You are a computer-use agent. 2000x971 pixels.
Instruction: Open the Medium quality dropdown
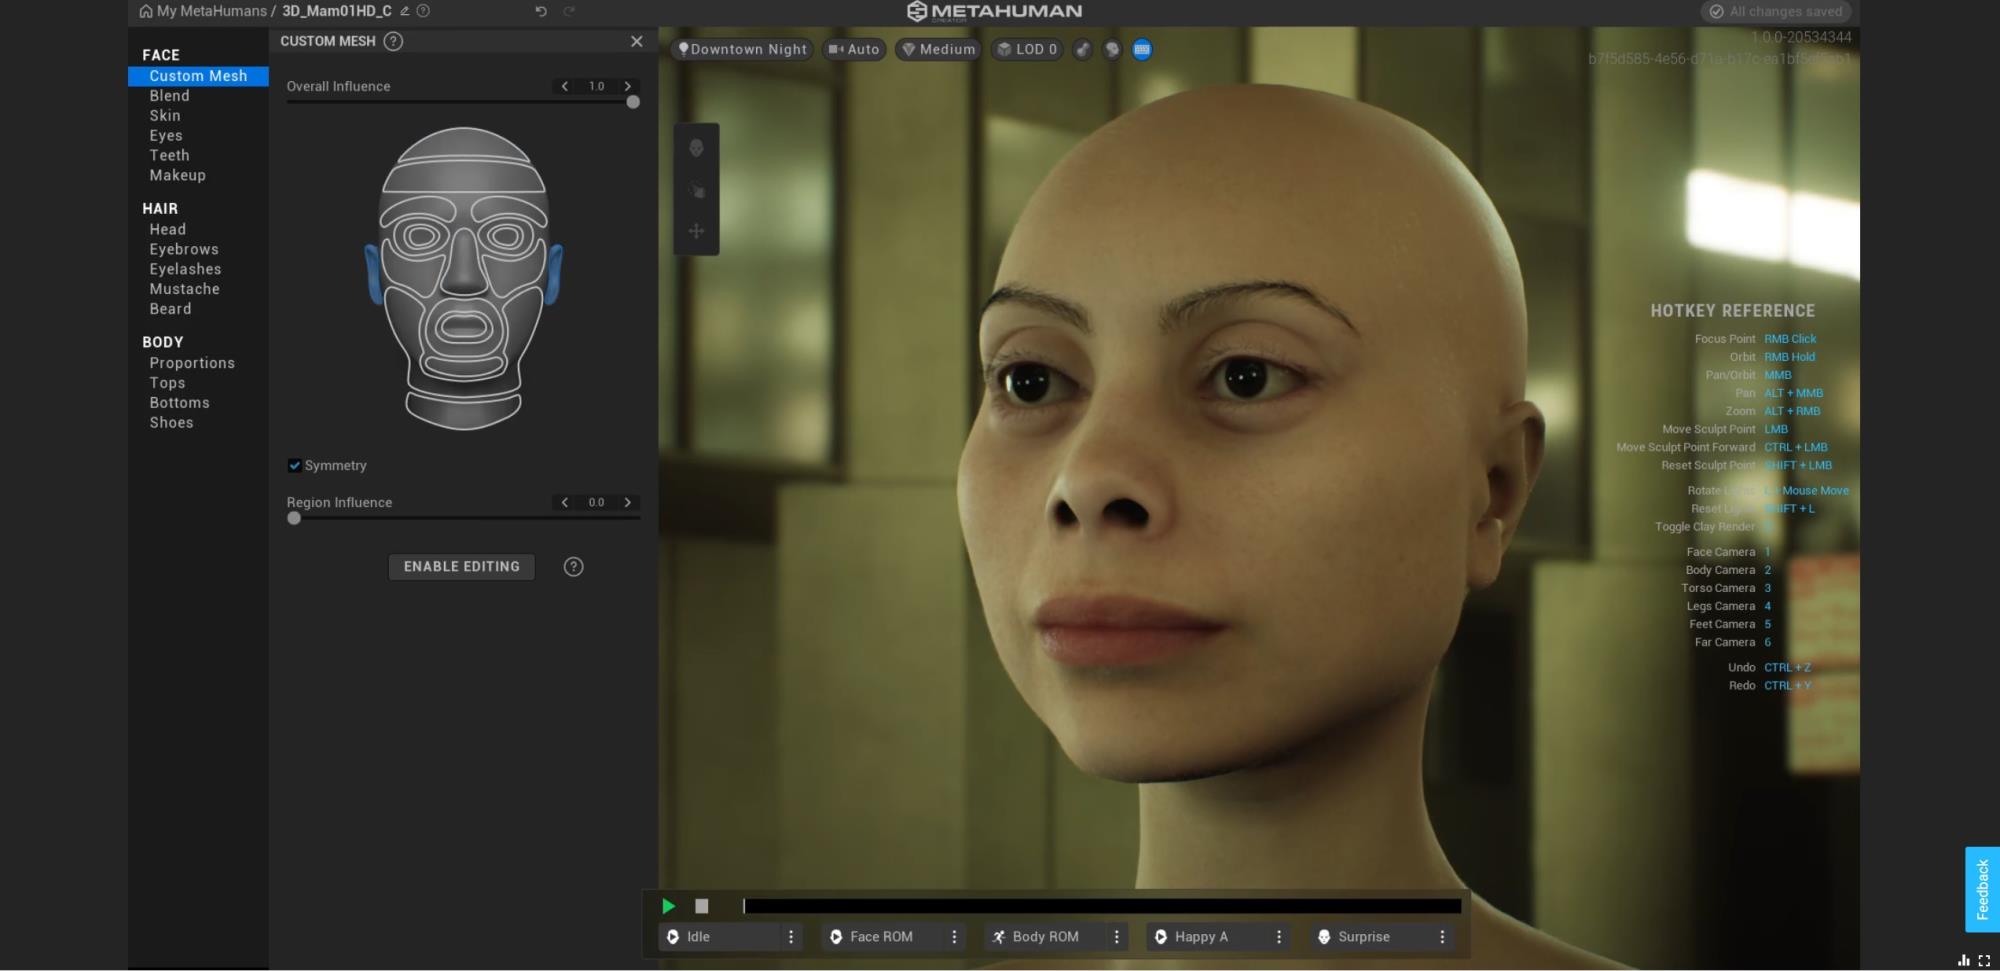(x=938, y=49)
